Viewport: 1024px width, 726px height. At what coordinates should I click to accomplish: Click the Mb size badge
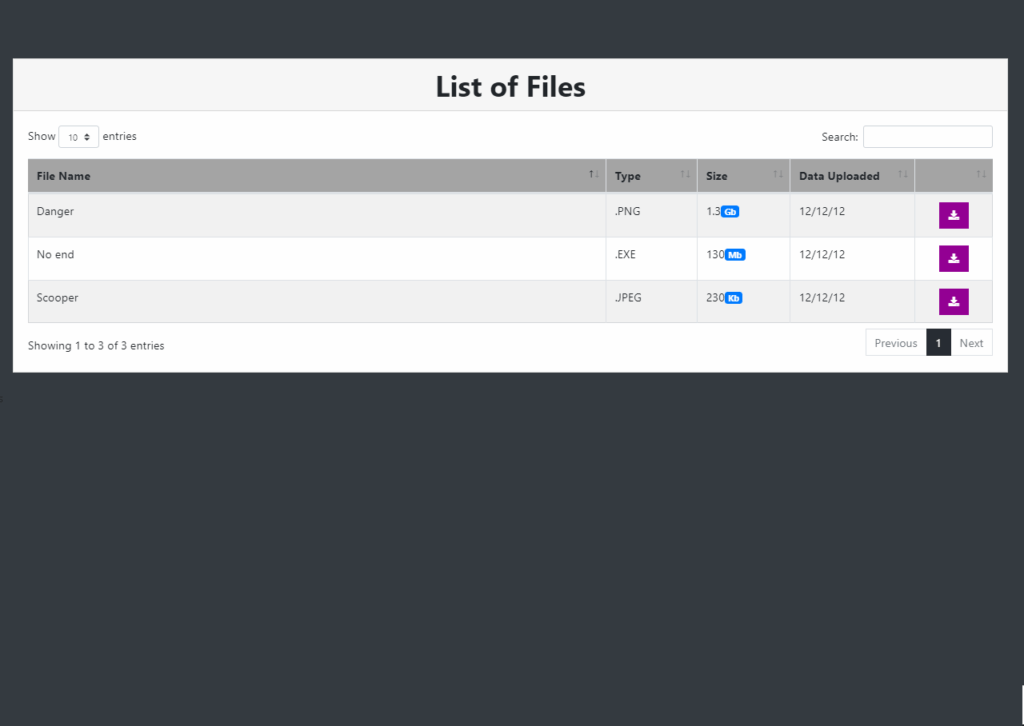pyautogui.click(x=735, y=255)
